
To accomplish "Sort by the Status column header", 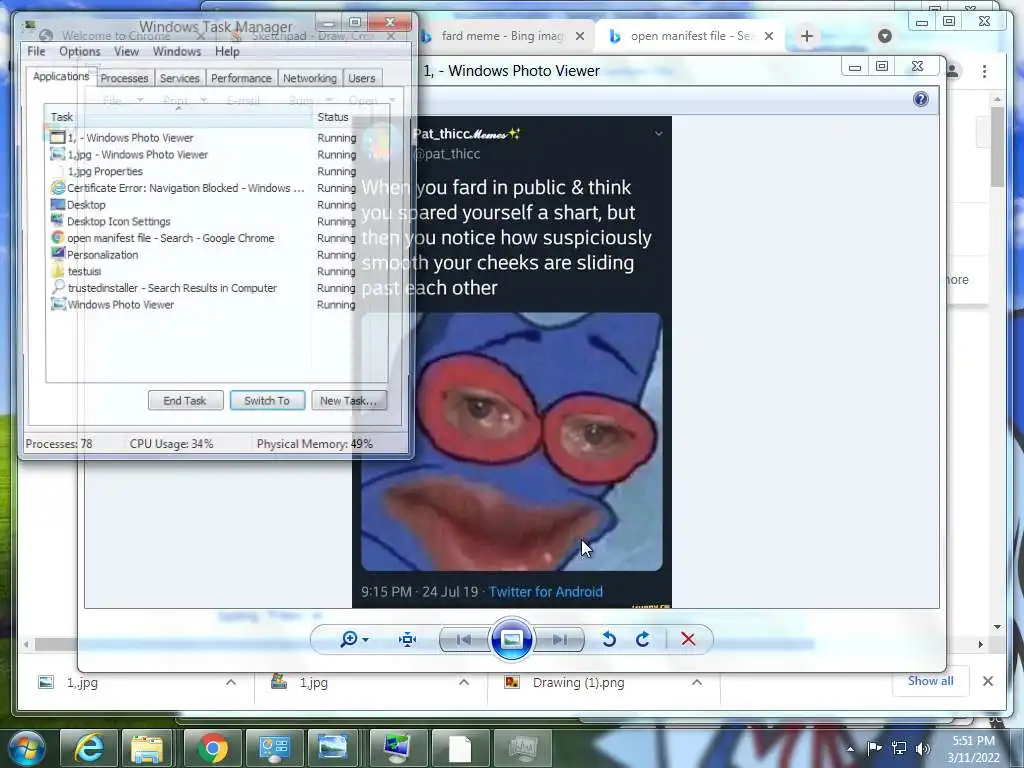I will coord(349,117).
